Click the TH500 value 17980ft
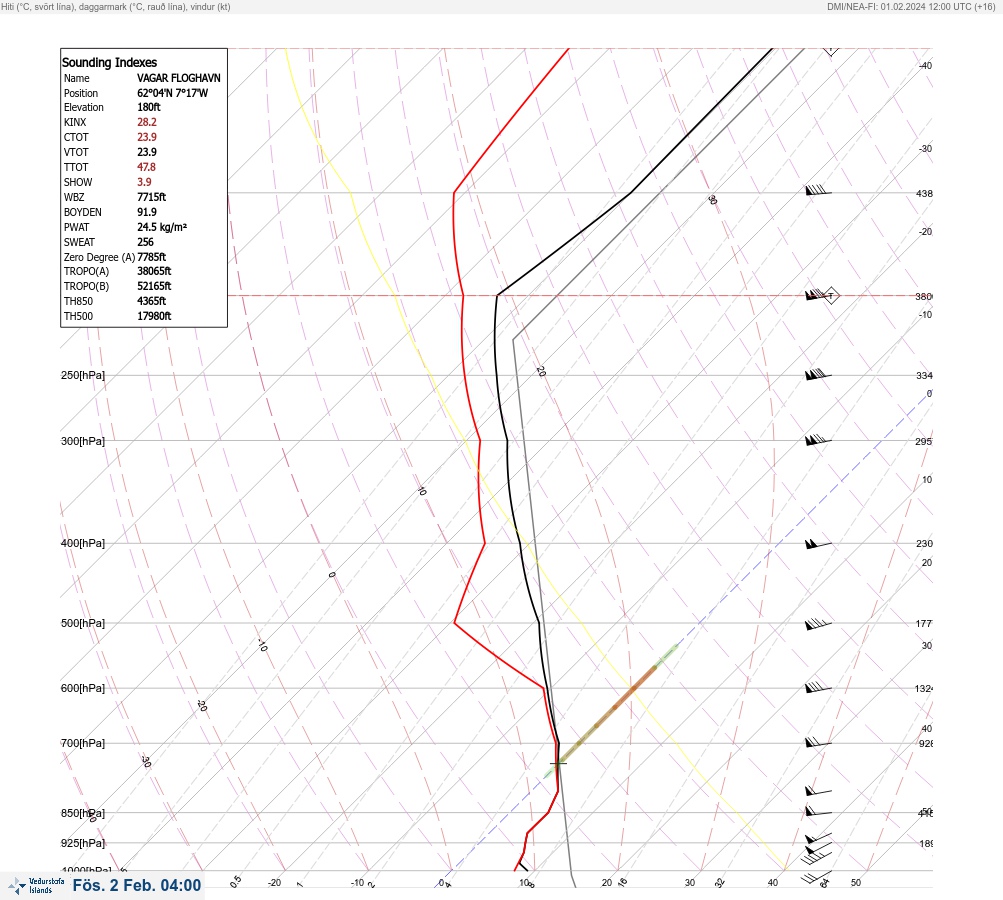1003x900 pixels. point(154,316)
